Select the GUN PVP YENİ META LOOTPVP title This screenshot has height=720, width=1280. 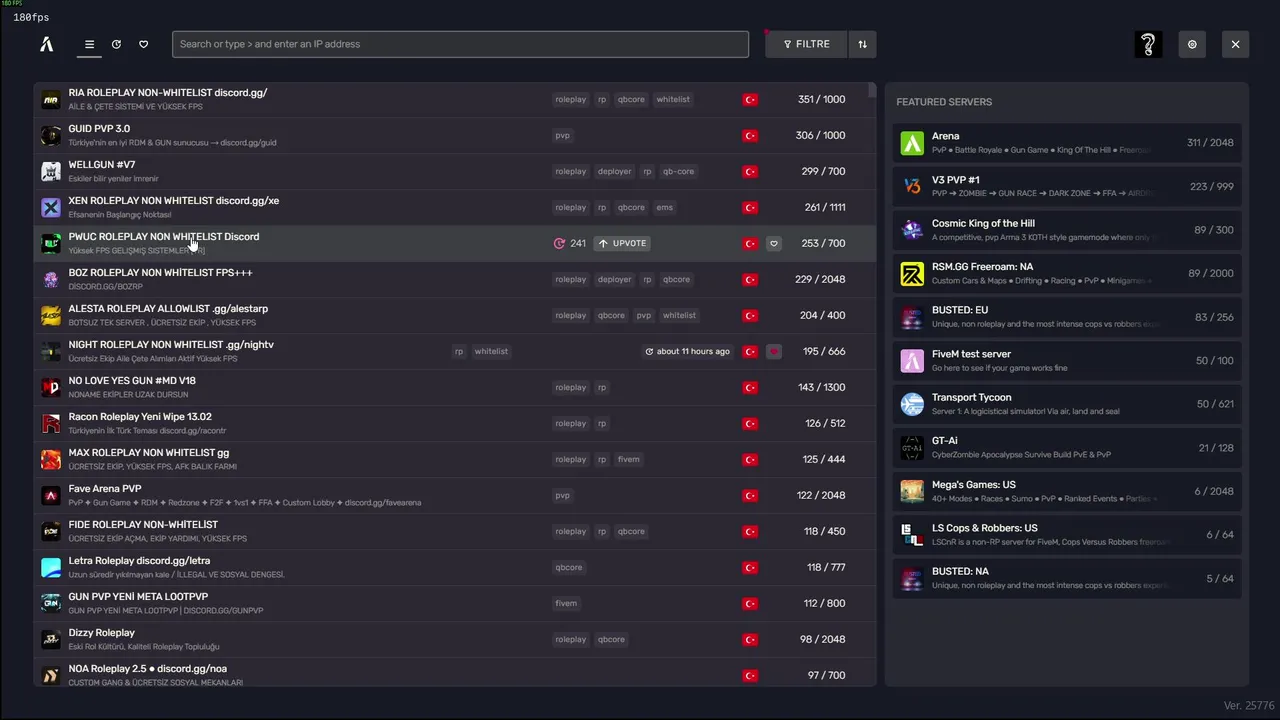click(138, 597)
